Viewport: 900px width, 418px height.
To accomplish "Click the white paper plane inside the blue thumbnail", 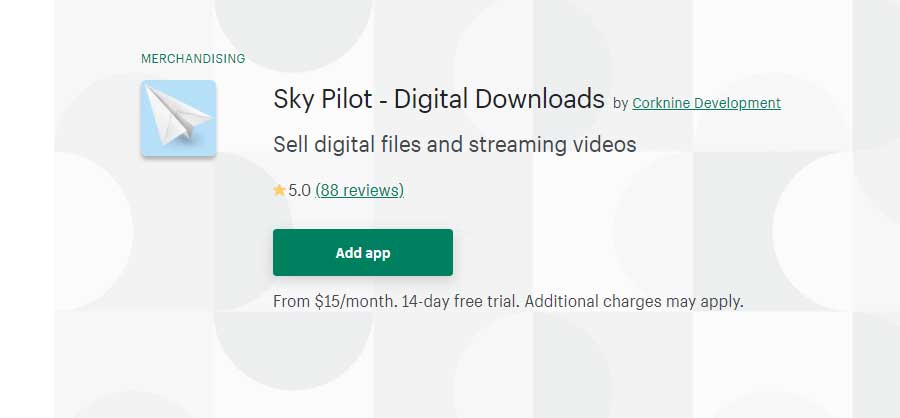I will click(178, 114).
